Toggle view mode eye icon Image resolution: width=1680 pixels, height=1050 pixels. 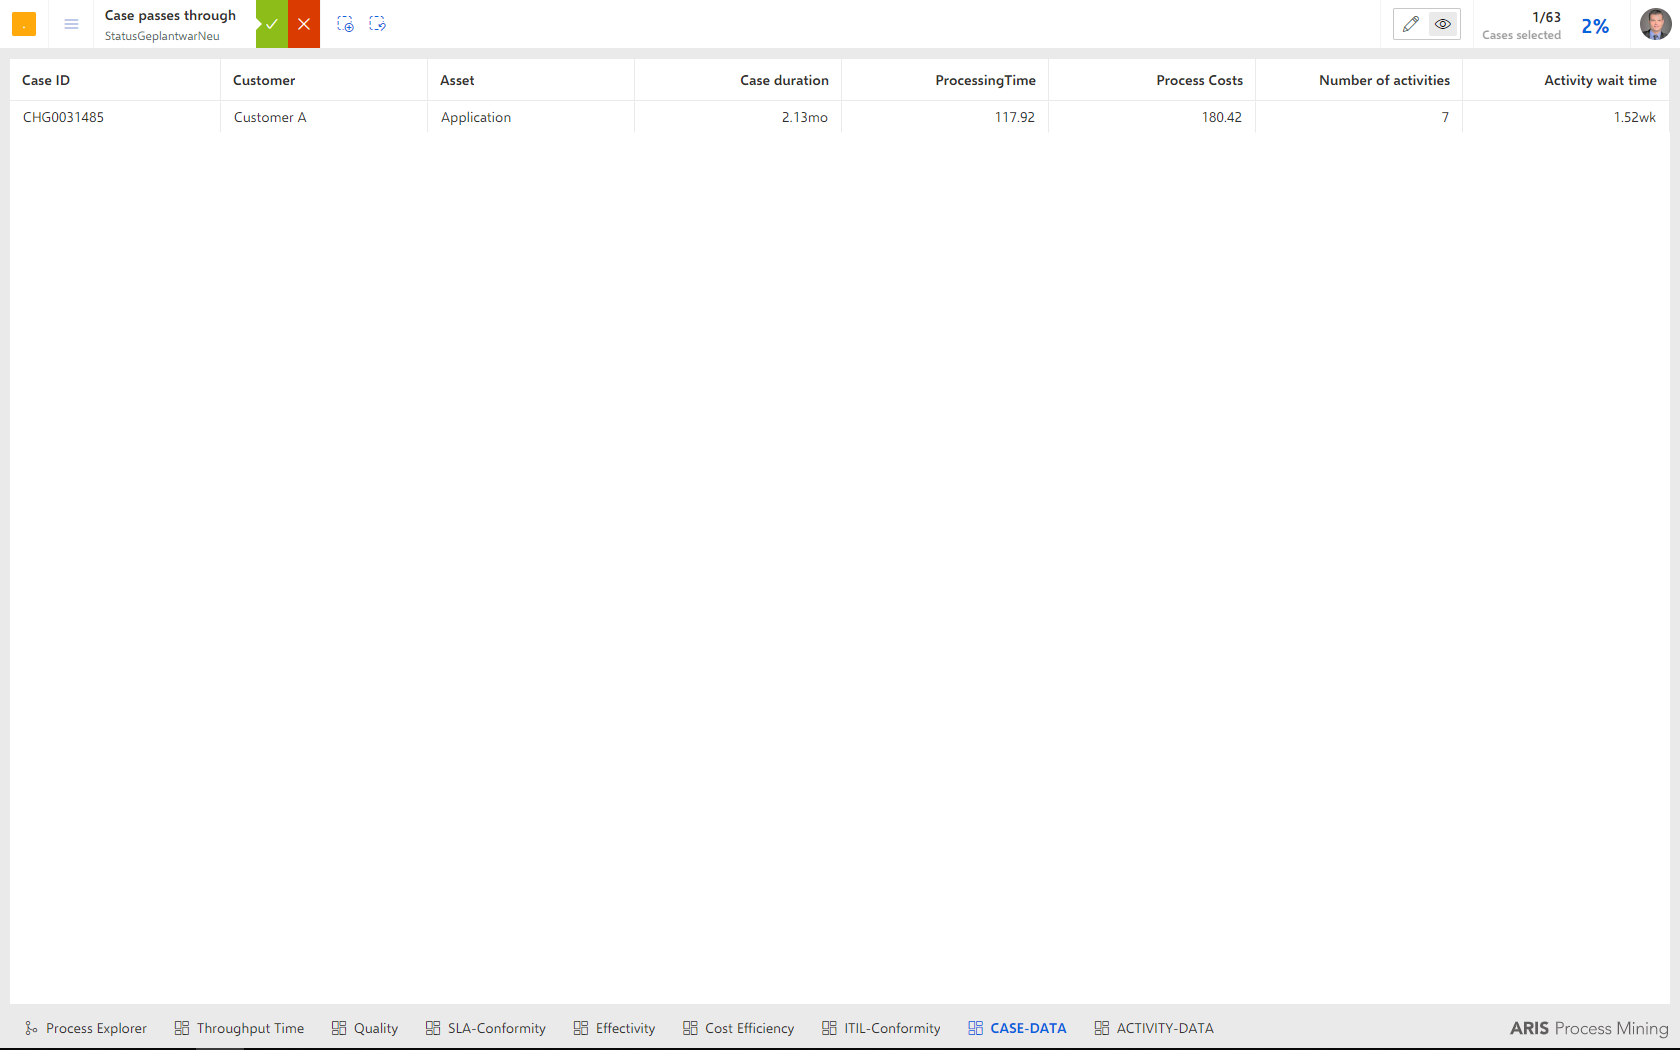(x=1443, y=24)
